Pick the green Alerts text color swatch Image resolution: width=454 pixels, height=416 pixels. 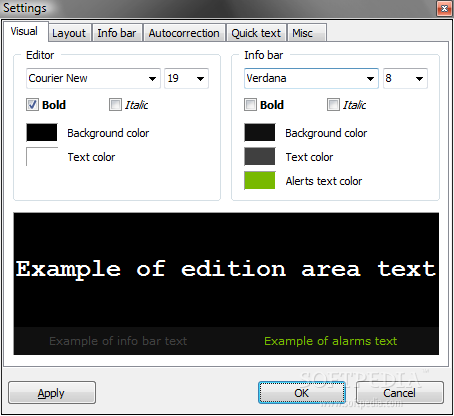[x=260, y=180]
